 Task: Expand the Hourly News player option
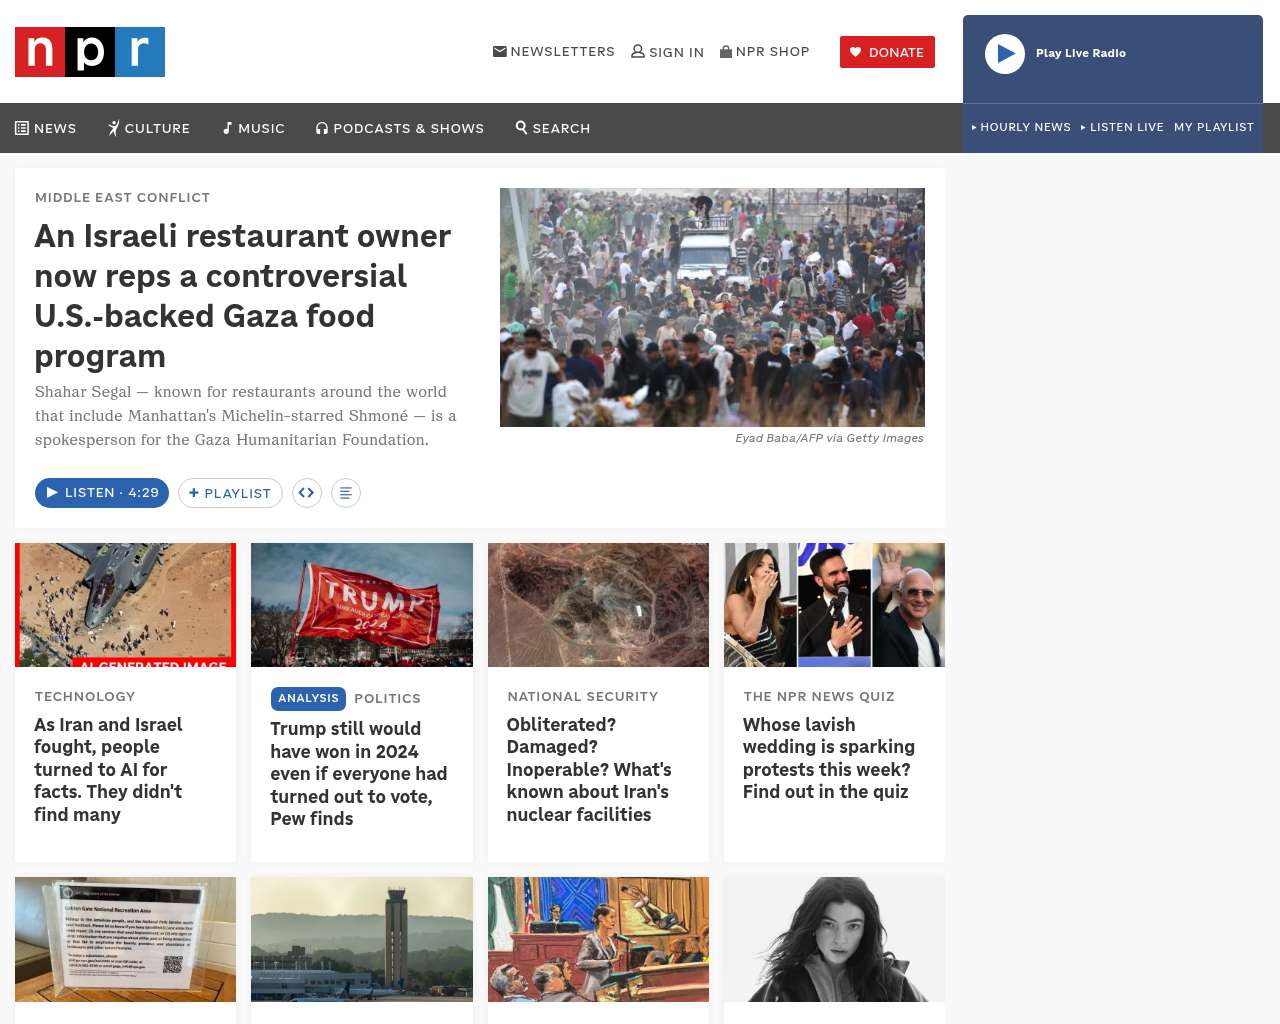1021,127
